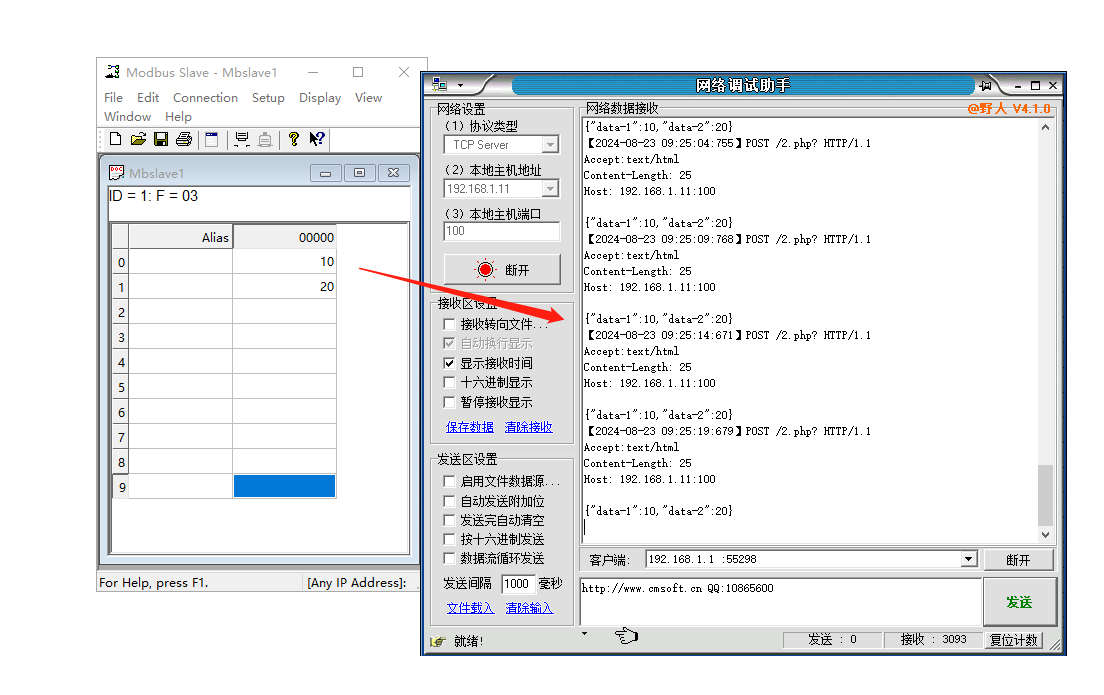Viewport: 1104px width, 695px height.
Task: Open the Display menu in Modbus Slave
Action: [x=320, y=97]
